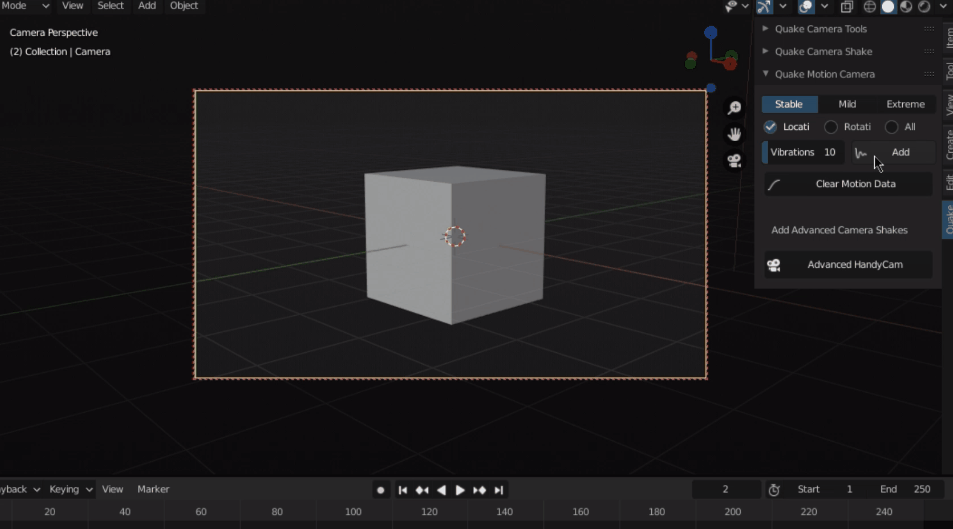Open the visibility filter dropdown arrow
Image resolution: width=953 pixels, height=529 pixels.
[745, 6]
